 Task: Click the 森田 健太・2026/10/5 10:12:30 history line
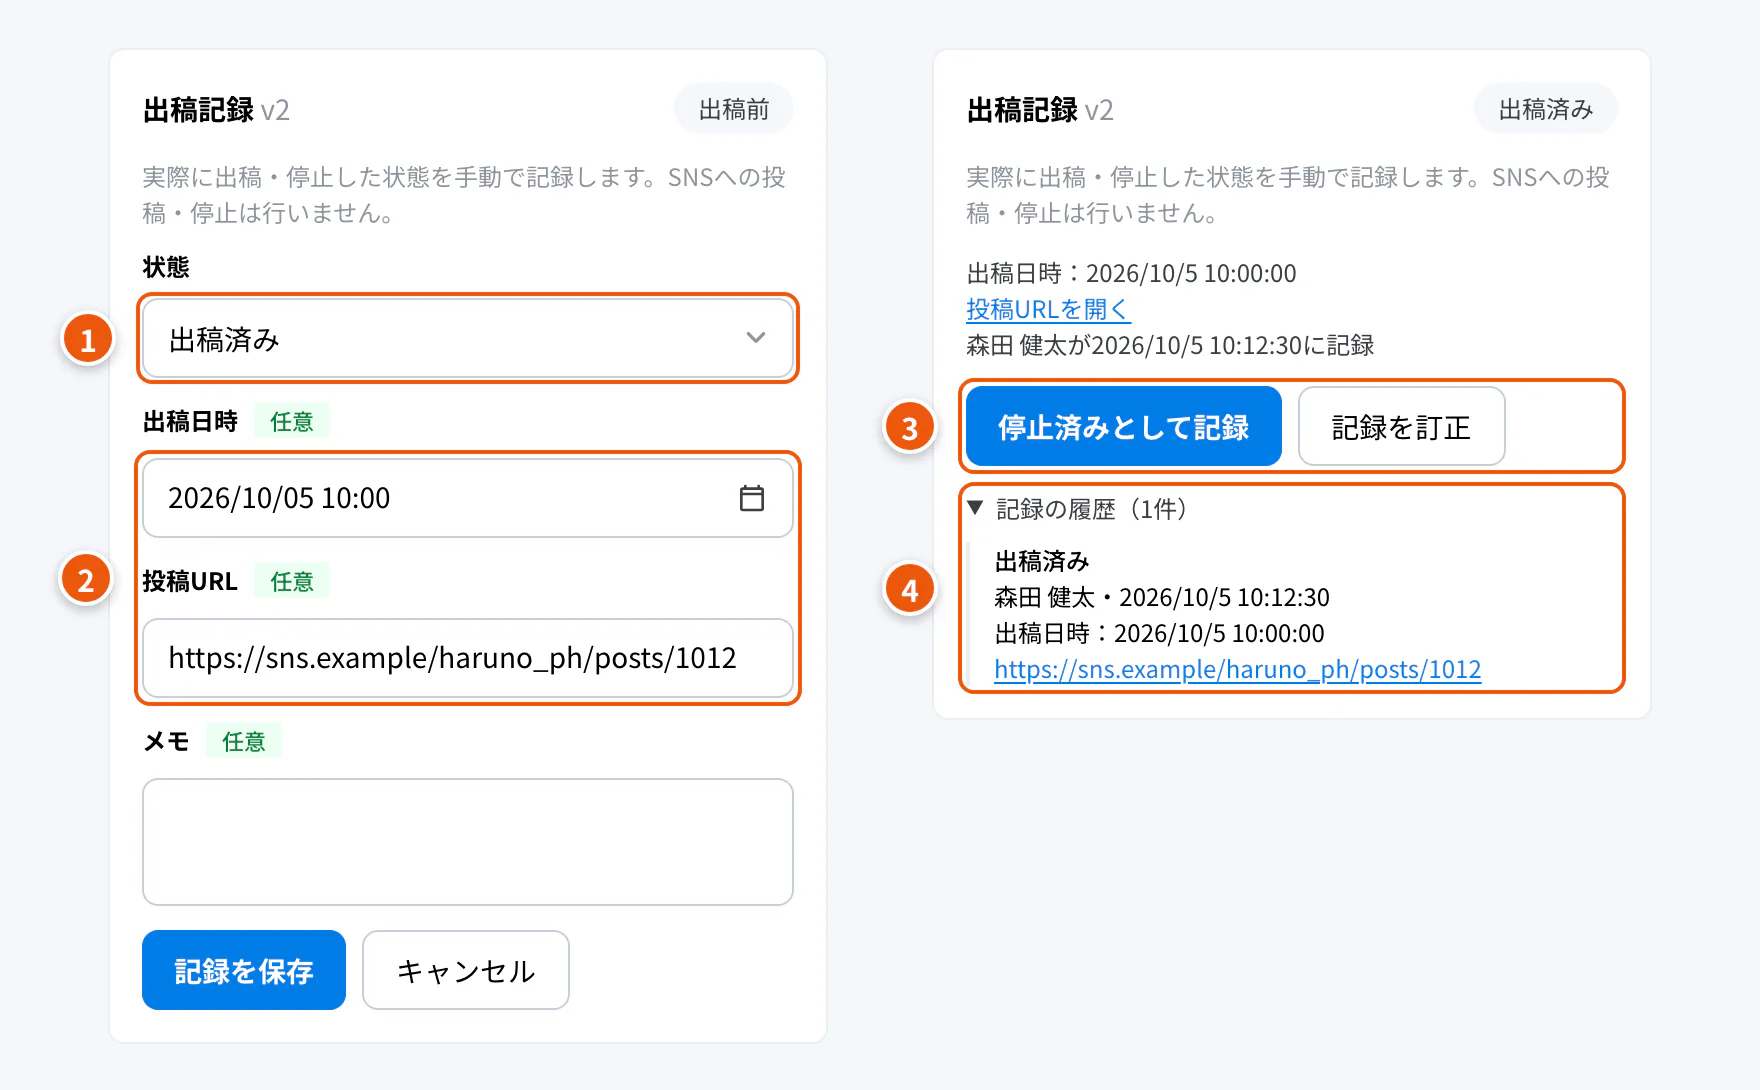(x=1162, y=597)
